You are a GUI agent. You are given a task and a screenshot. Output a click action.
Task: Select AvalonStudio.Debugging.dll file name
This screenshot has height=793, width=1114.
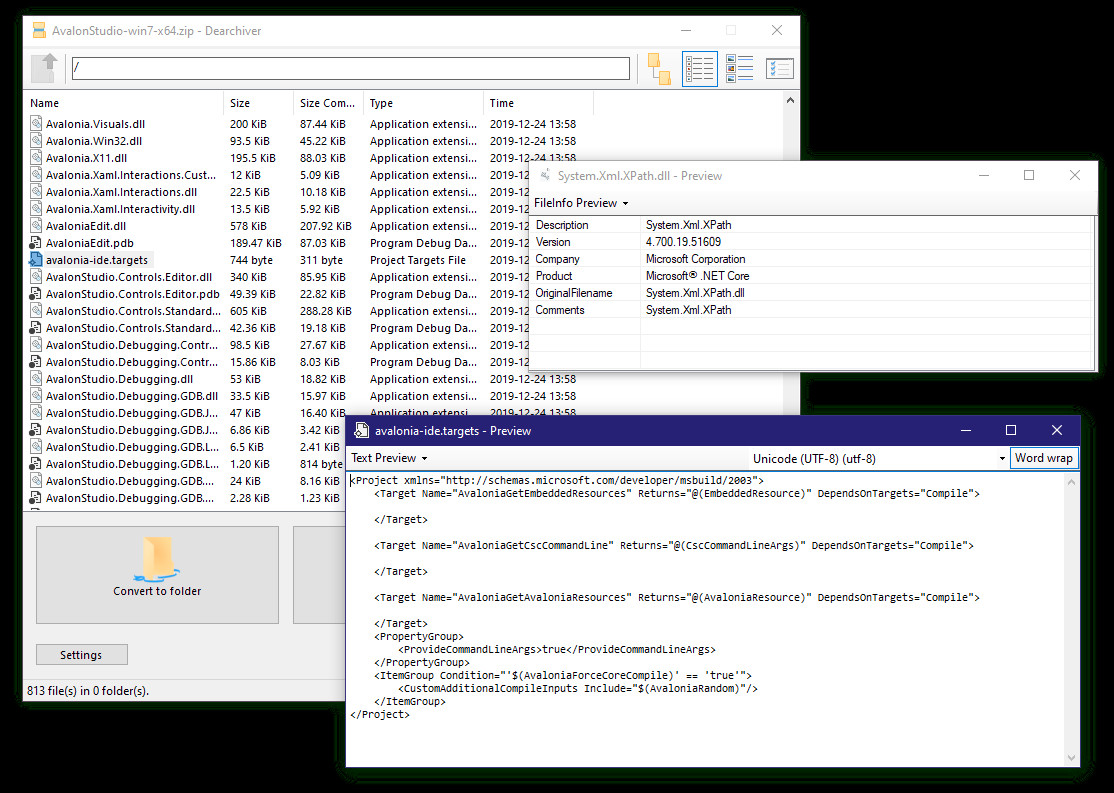[119, 379]
